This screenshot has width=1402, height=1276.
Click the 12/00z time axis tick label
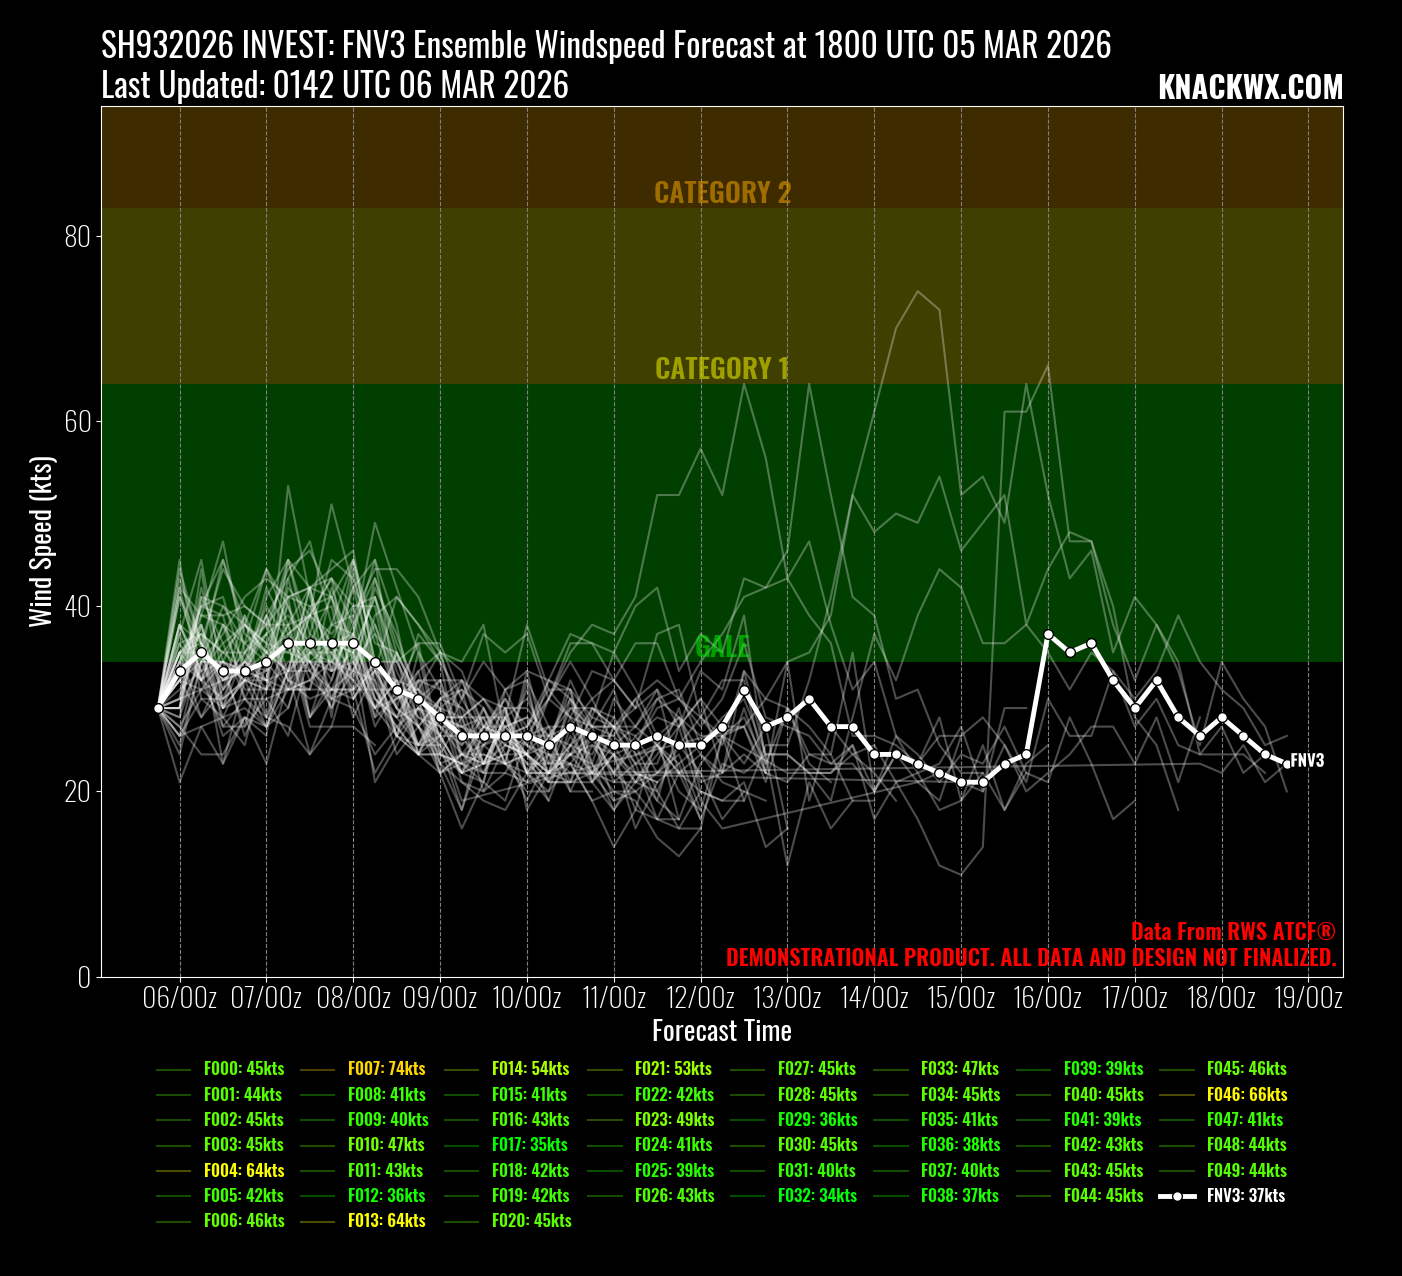701,998
